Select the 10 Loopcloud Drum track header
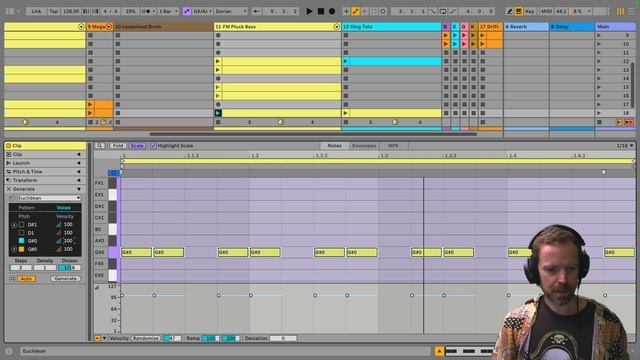This screenshot has height=360, width=640. tap(164, 27)
